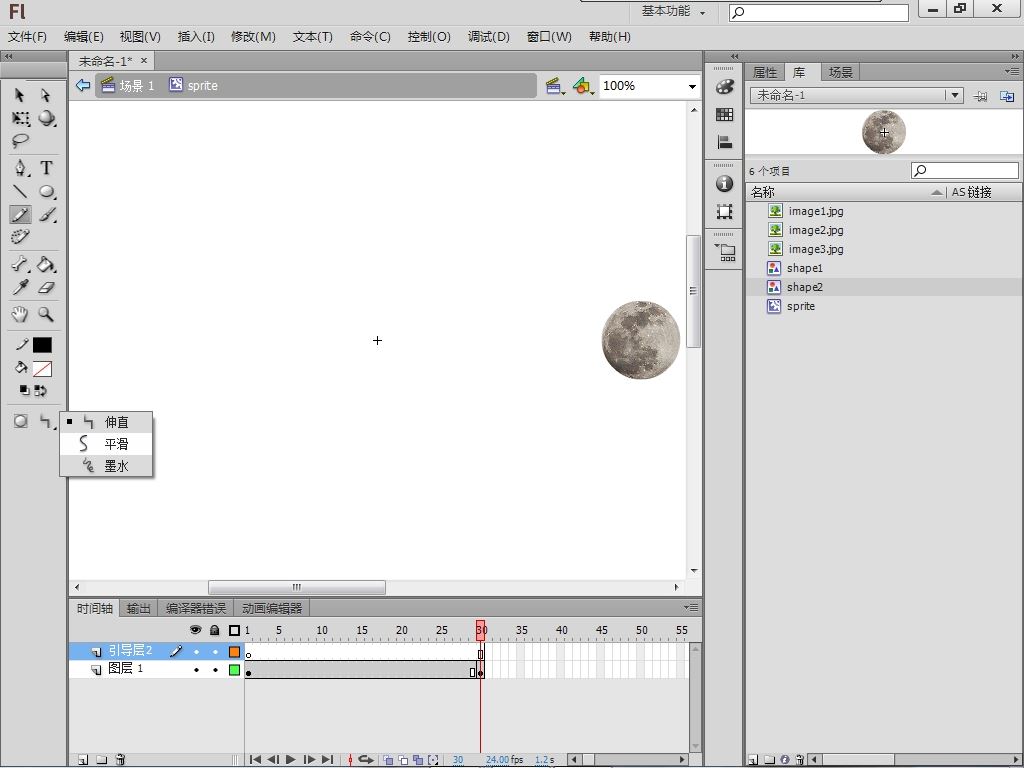Viewport: 1024px width, 768px height.
Task: Open the 未命名-1 library document dropdown
Action: (955, 96)
